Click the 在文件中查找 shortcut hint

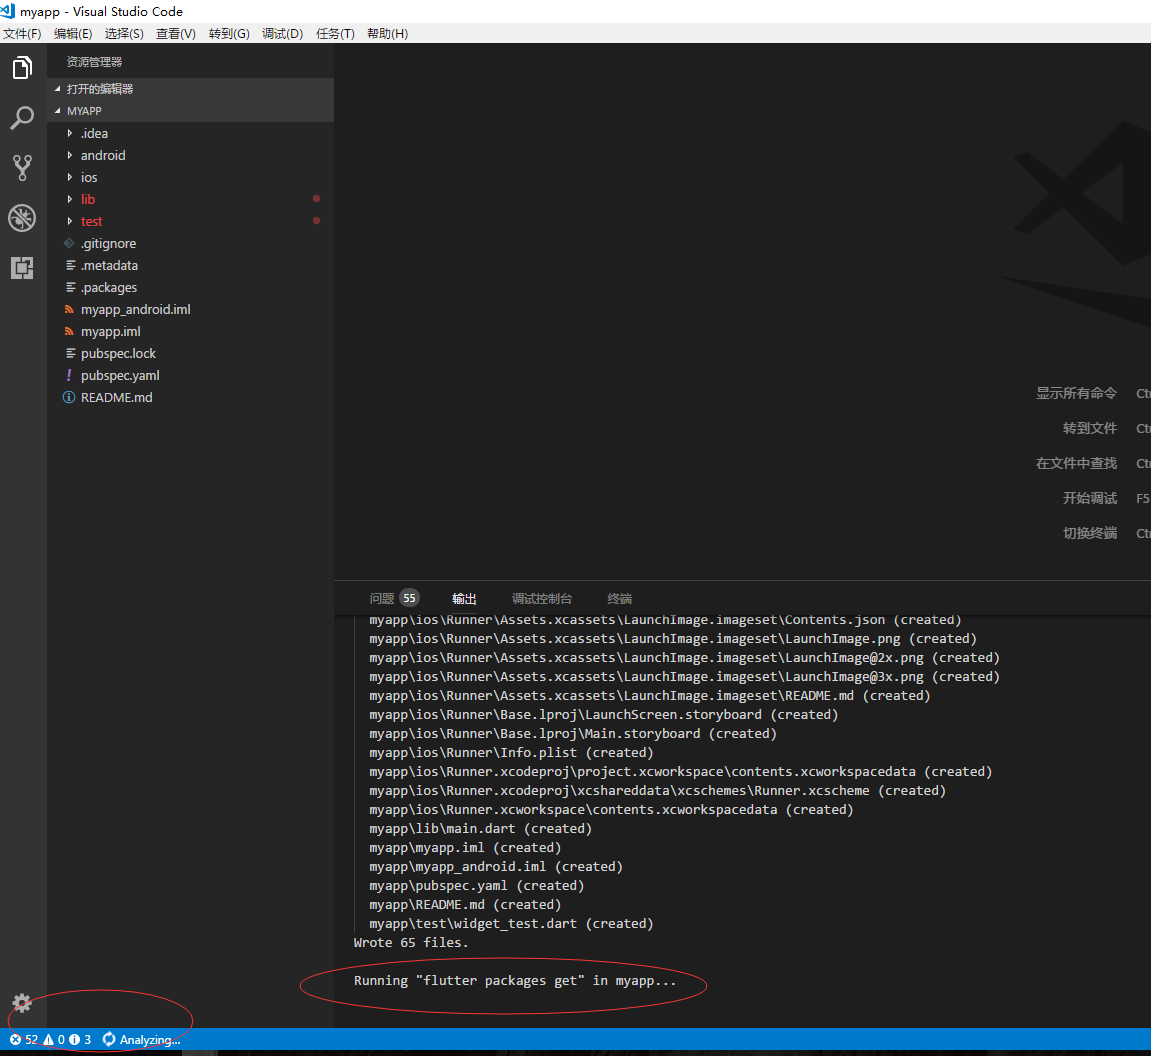click(x=1076, y=463)
